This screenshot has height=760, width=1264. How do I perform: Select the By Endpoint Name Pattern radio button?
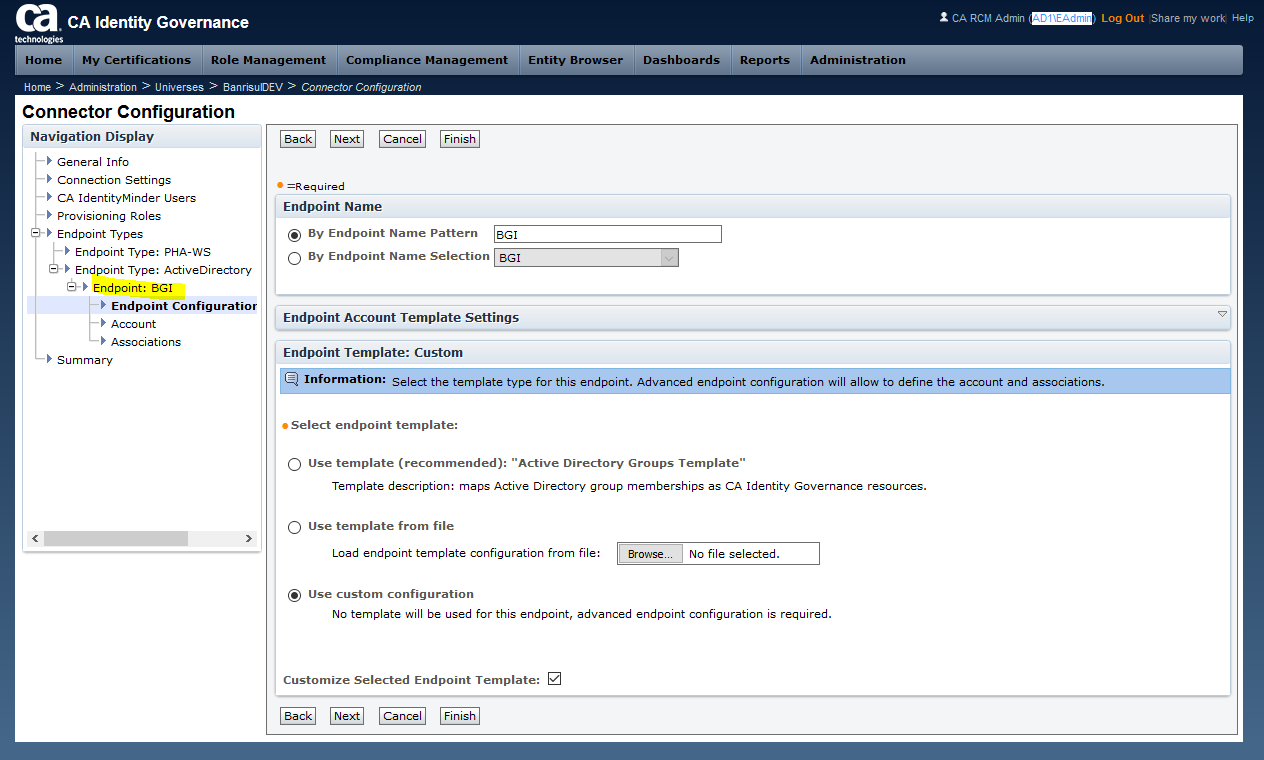pos(294,235)
